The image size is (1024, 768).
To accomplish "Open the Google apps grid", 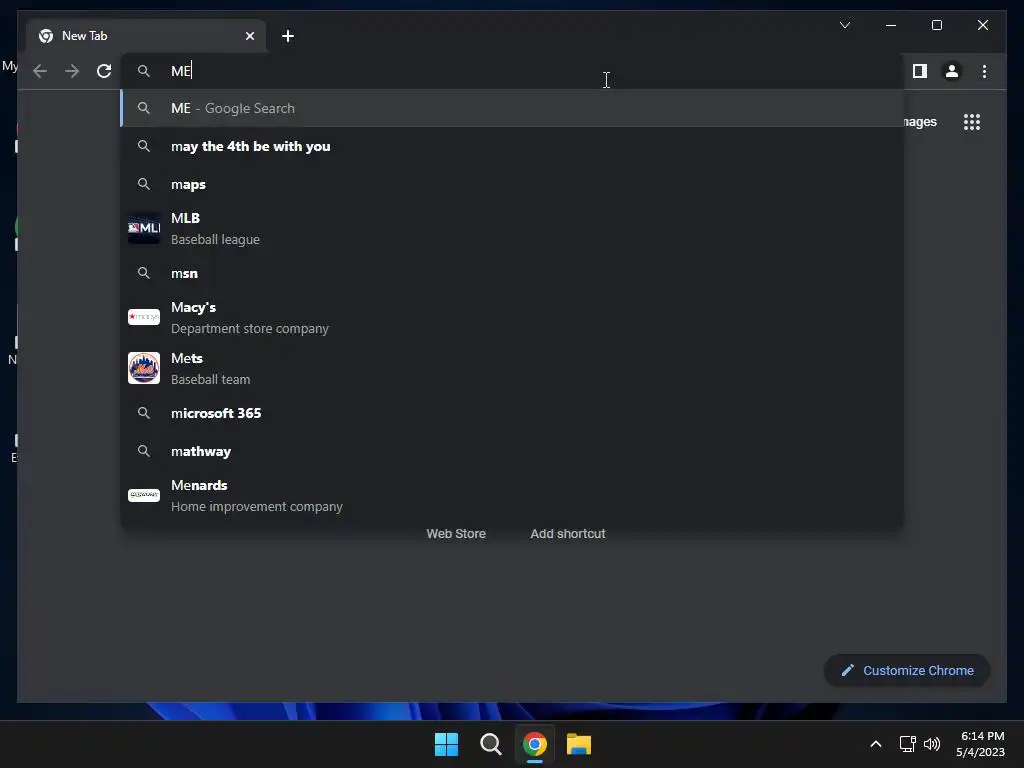I will [x=972, y=122].
